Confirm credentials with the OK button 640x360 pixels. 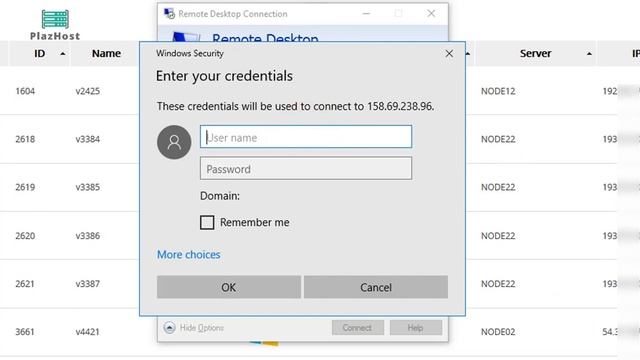point(229,287)
